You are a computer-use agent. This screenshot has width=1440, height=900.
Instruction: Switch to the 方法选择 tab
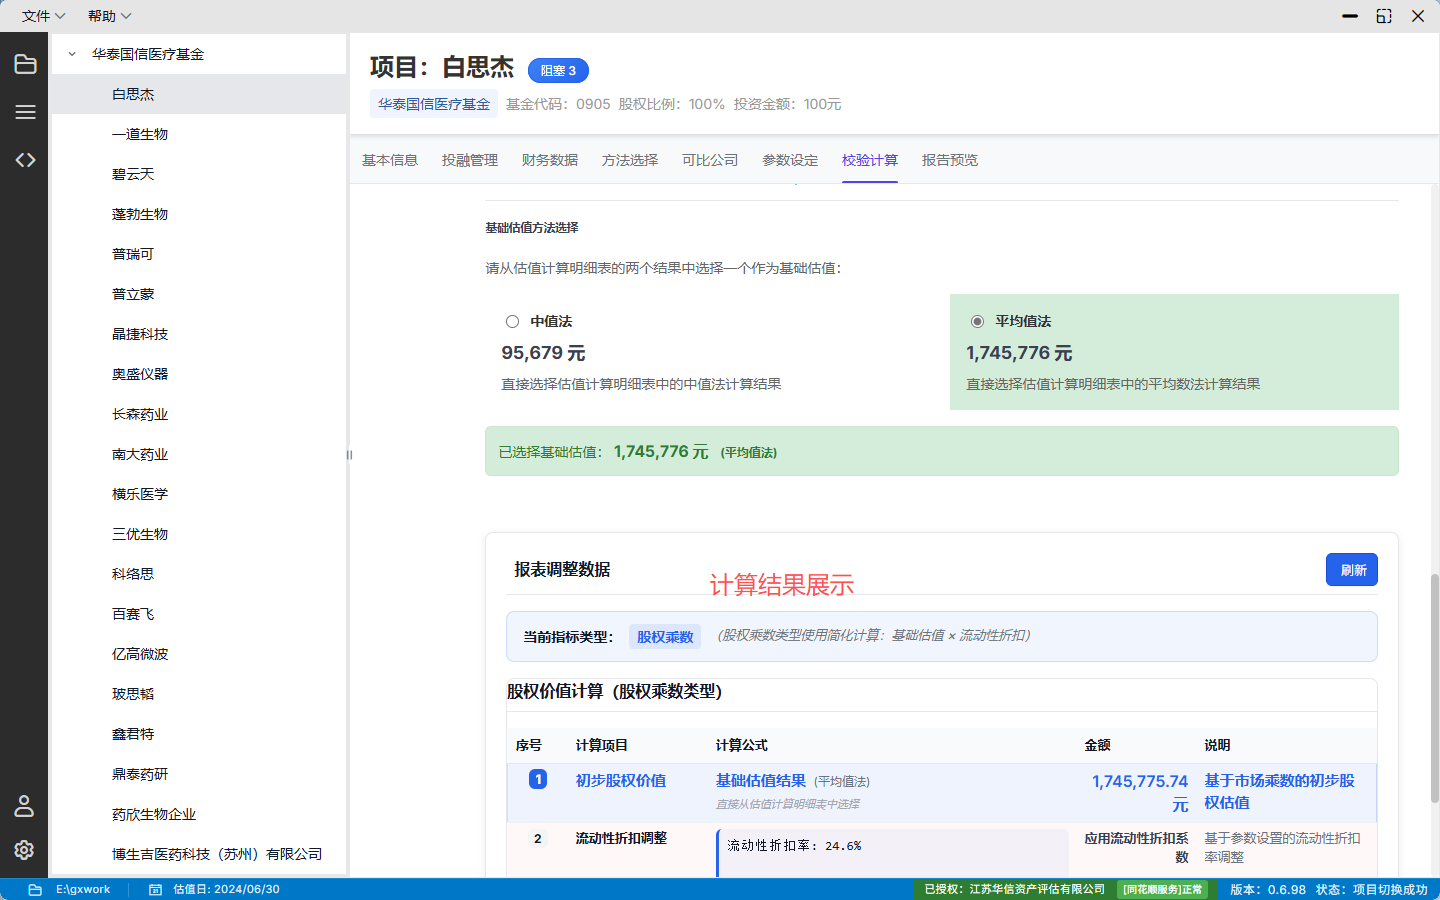[x=630, y=160]
